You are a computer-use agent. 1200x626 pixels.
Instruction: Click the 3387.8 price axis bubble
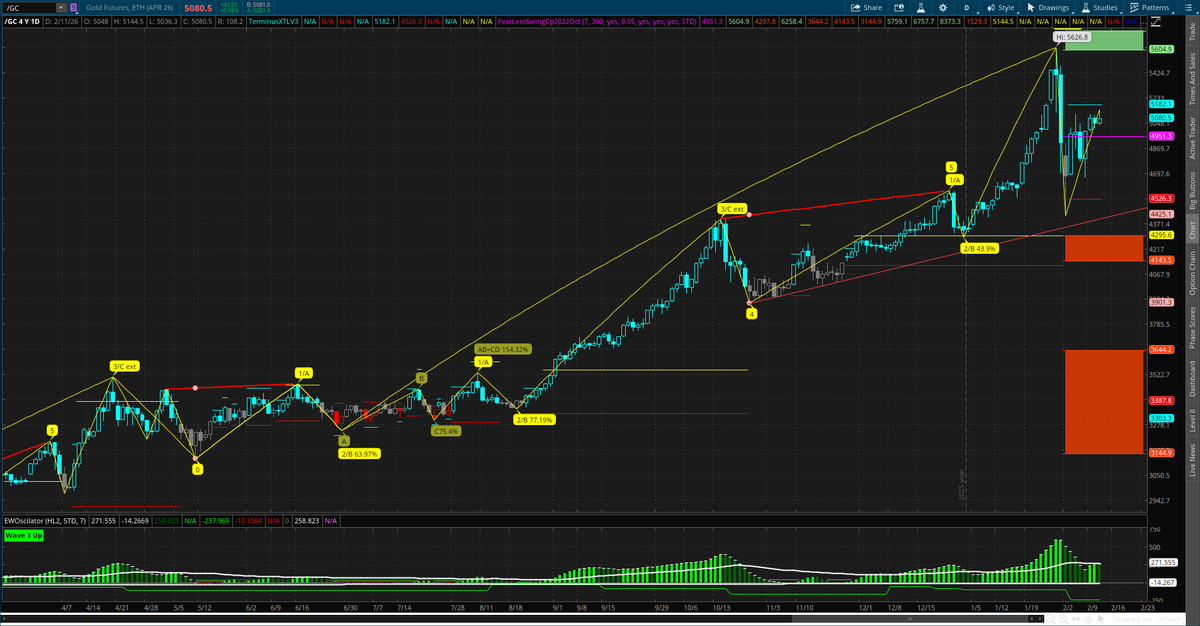click(1161, 400)
